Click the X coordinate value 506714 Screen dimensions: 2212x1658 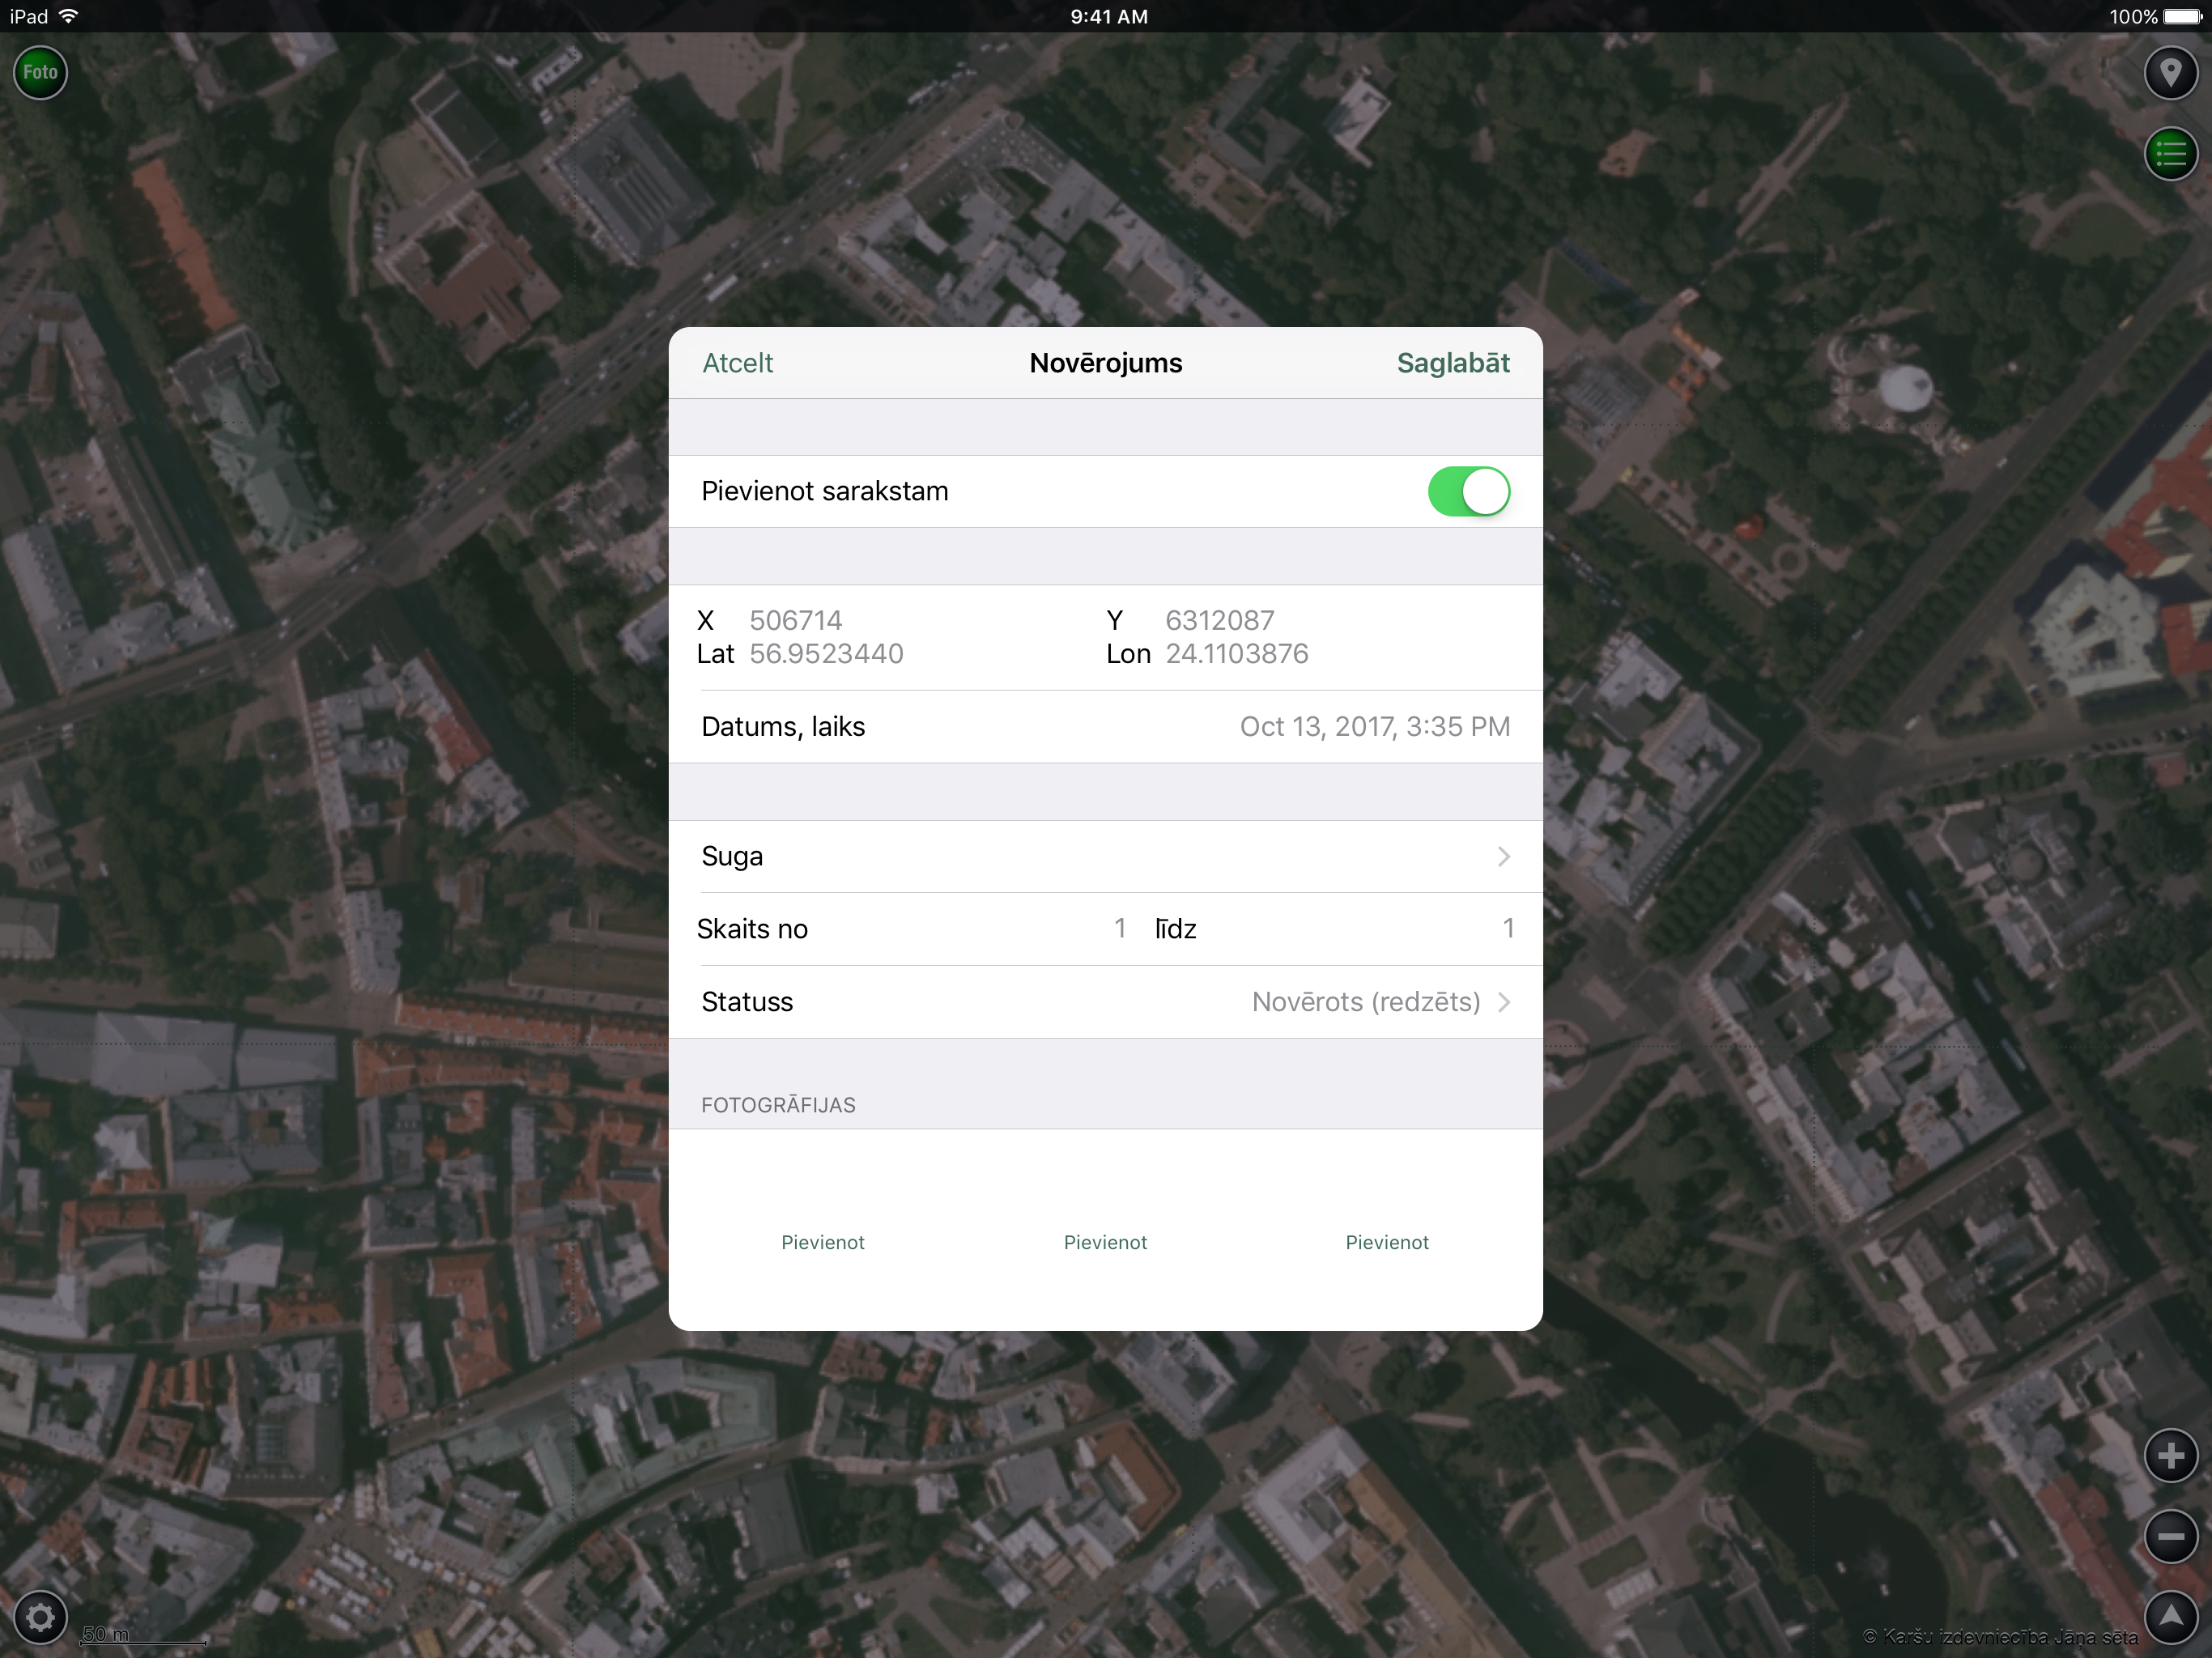coord(795,620)
